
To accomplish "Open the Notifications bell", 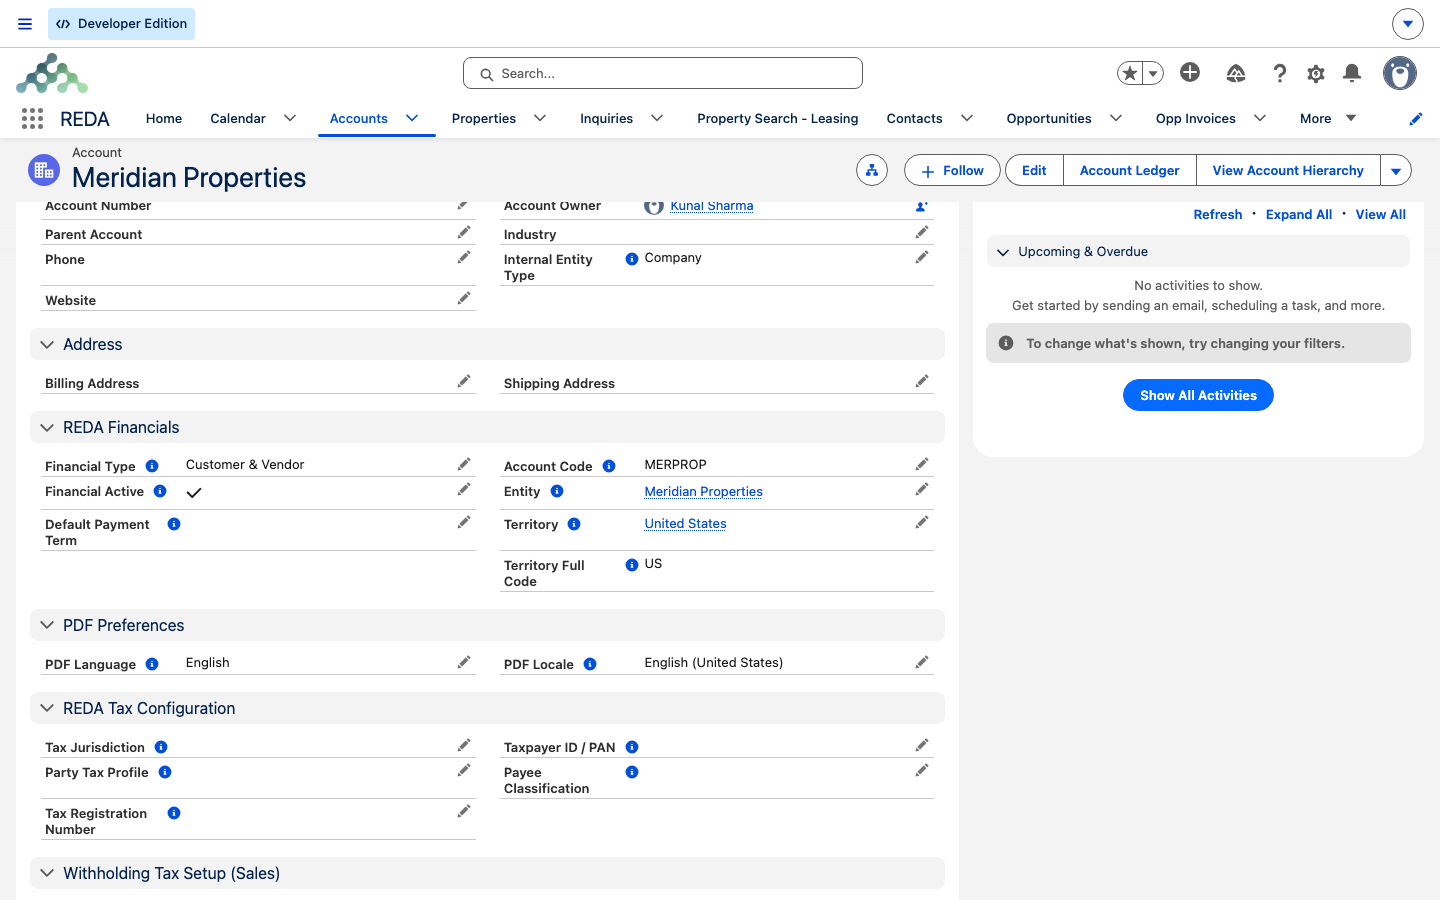I will tap(1352, 73).
